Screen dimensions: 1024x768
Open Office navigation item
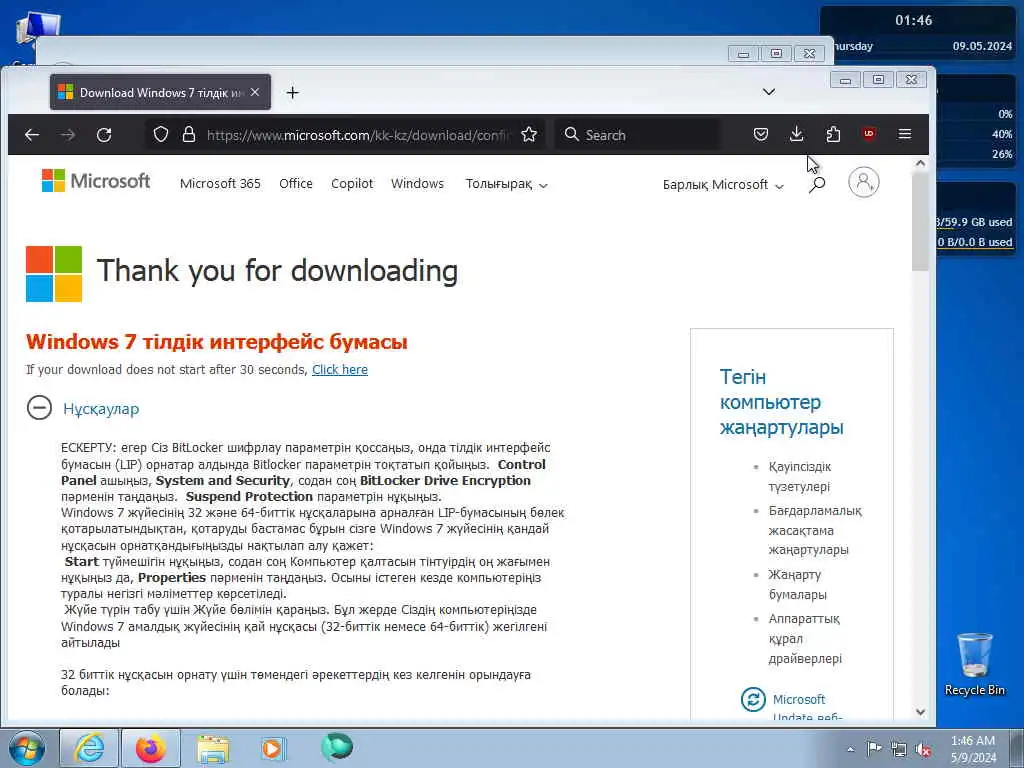coord(296,184)
